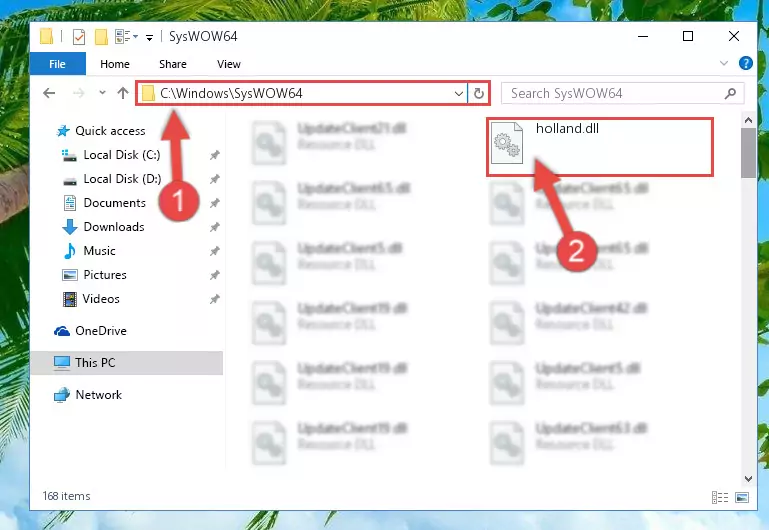Expand the ribbon with the chevron
The height and width of the screenshot is (530, 769).
724,63
